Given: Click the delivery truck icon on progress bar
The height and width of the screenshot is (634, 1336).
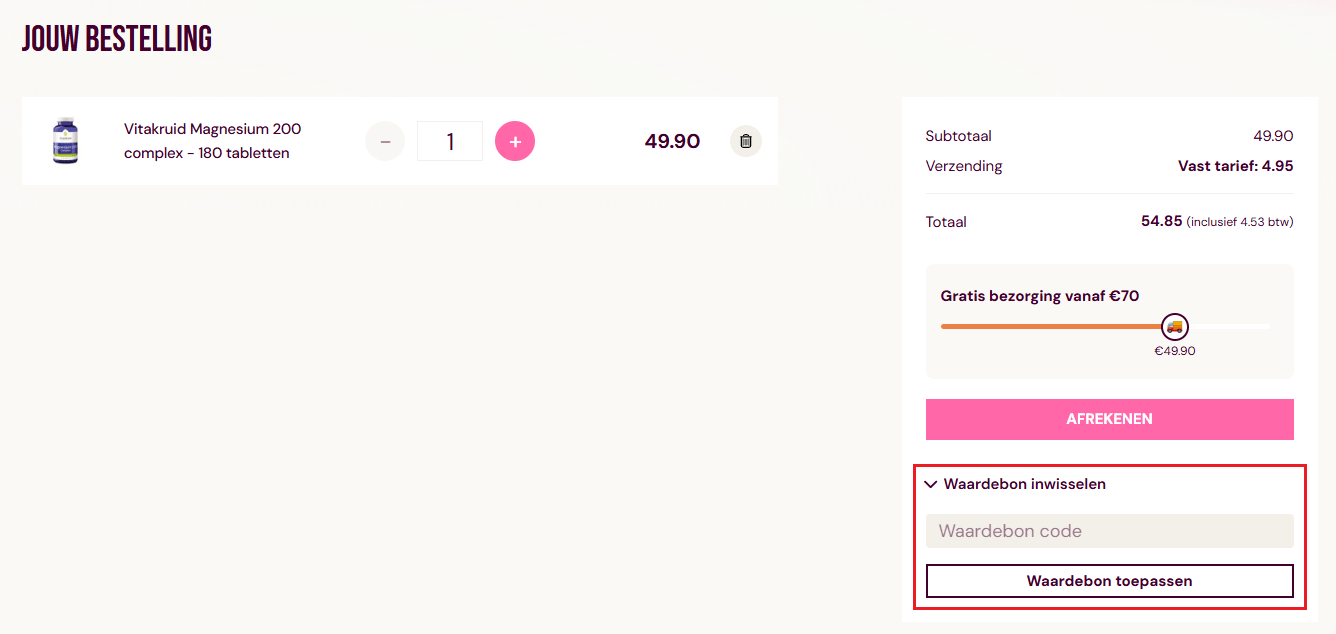Looking at the screenshot, I should pos(1174,326).
